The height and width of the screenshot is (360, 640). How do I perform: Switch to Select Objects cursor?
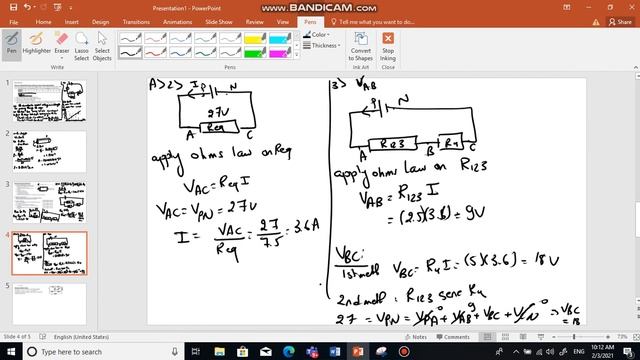pyautogui.click(x=102, y=46)
